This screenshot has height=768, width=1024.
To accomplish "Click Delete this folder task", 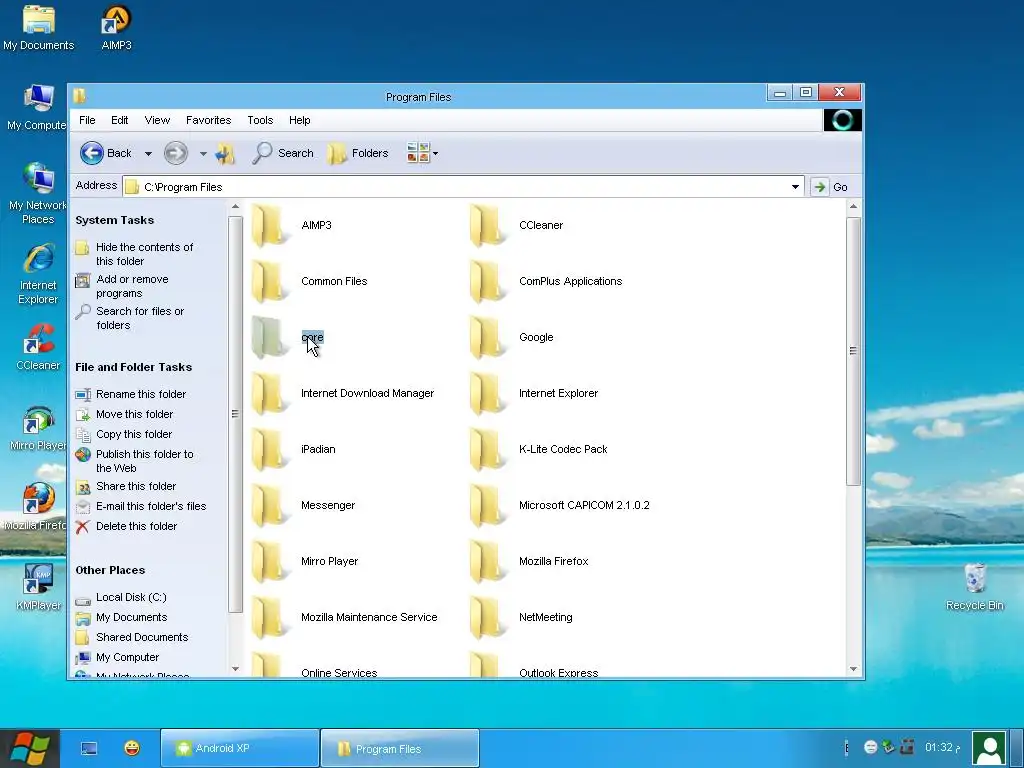I will pyautogui.click(x=136, y=526).
